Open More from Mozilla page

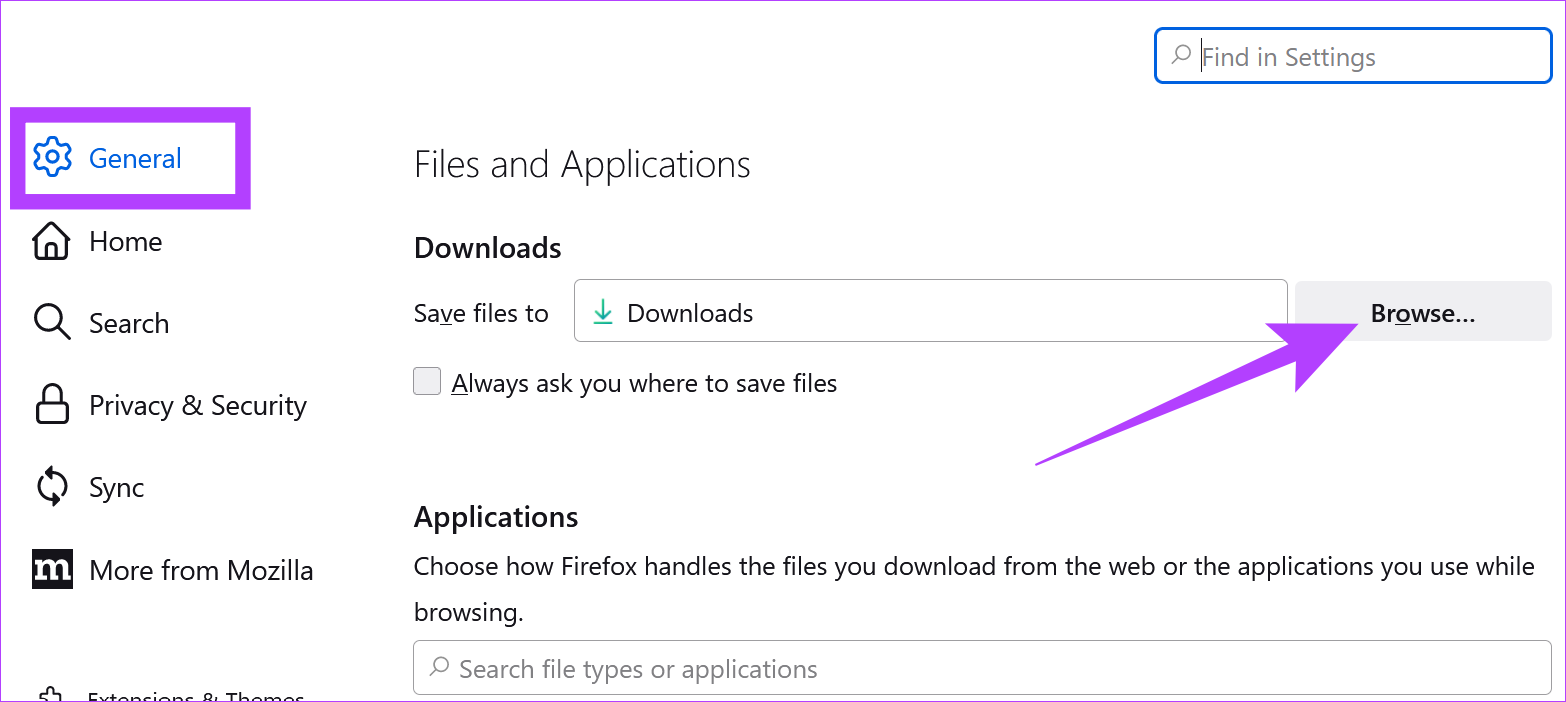(201, 570)
